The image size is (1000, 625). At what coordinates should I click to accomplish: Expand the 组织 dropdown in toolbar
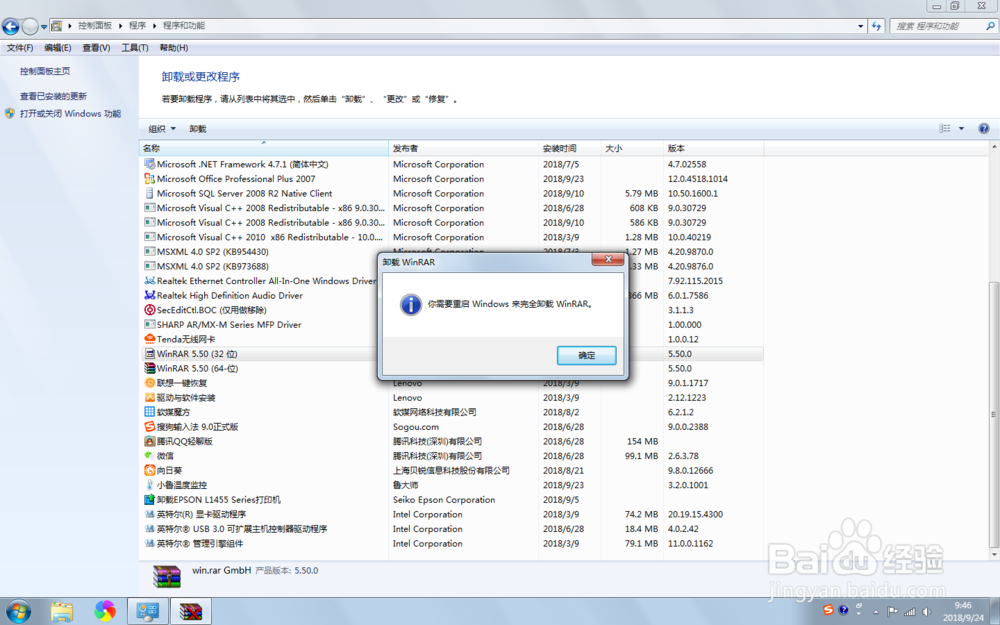[x=162, y=129]
